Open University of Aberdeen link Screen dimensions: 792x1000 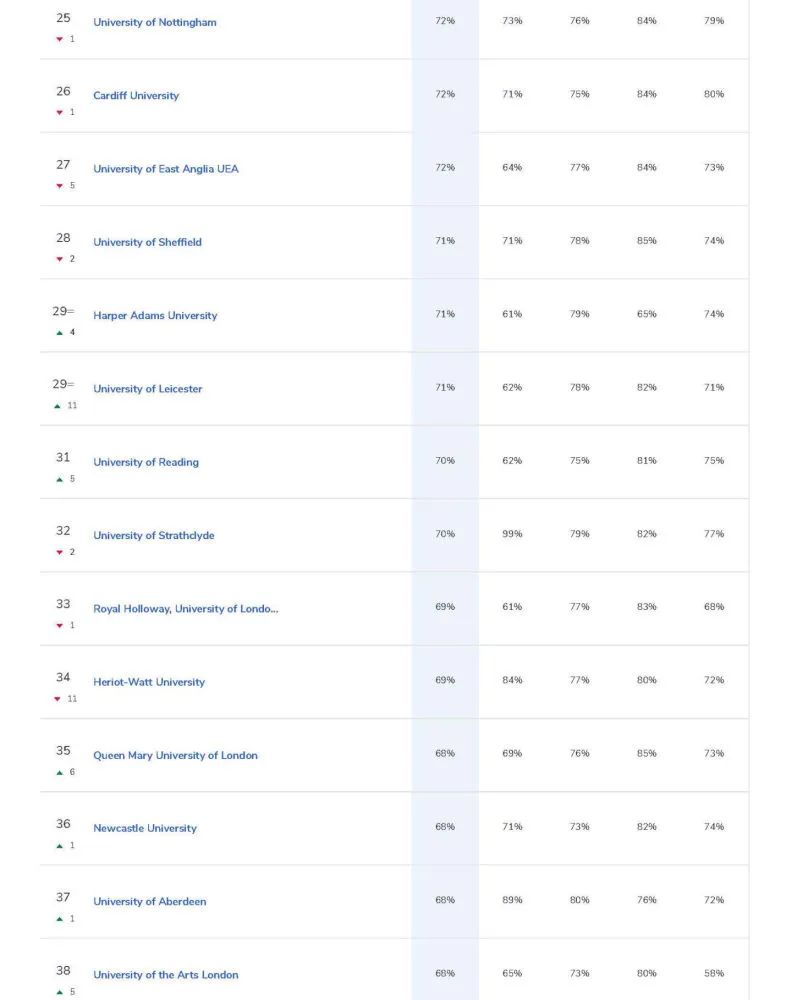point(150,902)
